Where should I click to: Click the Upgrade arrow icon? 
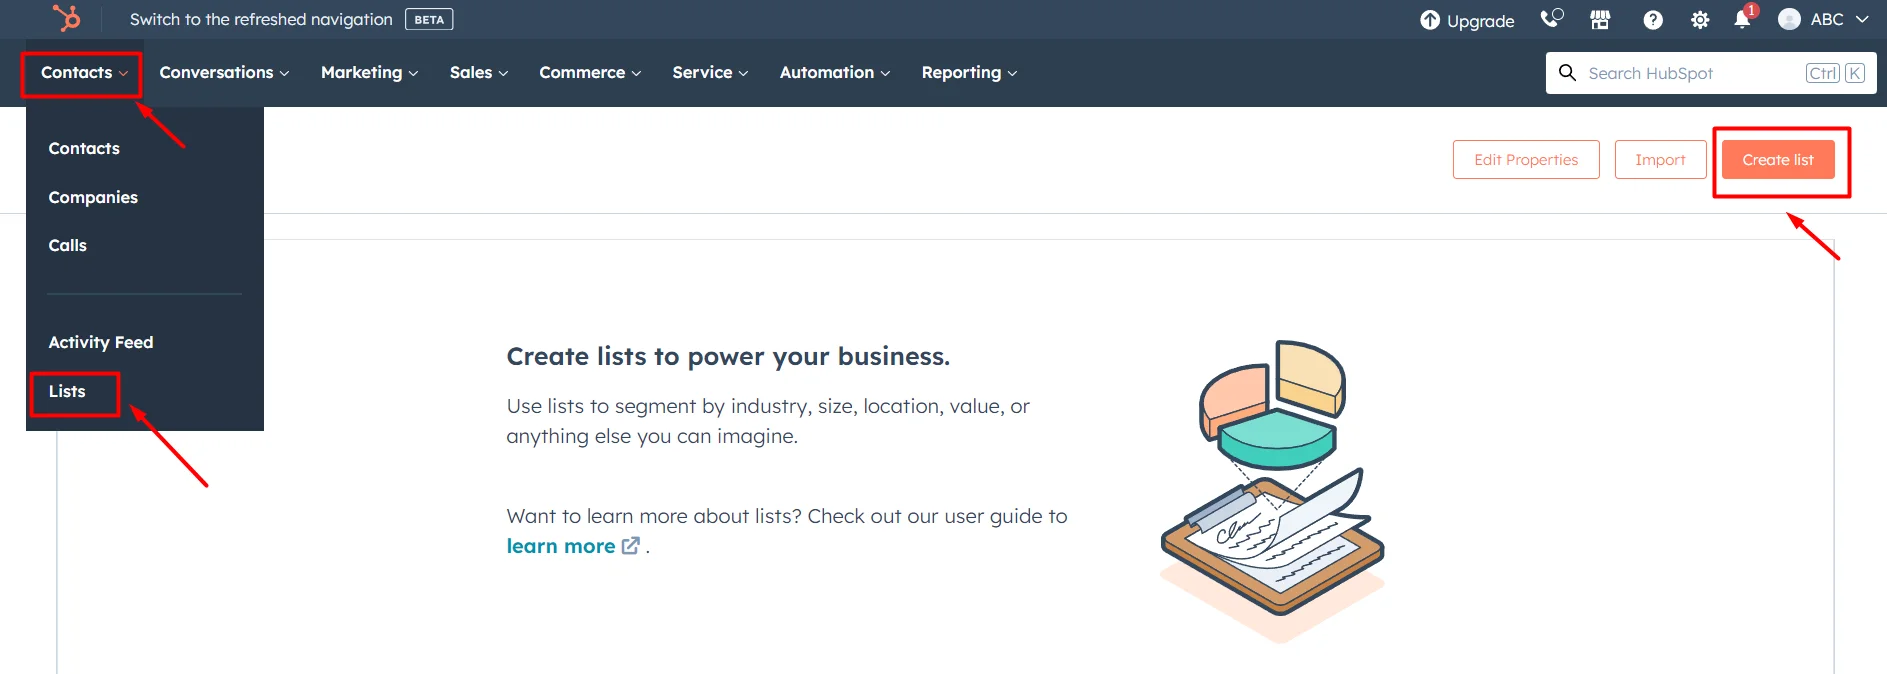tap(1430, 20)
